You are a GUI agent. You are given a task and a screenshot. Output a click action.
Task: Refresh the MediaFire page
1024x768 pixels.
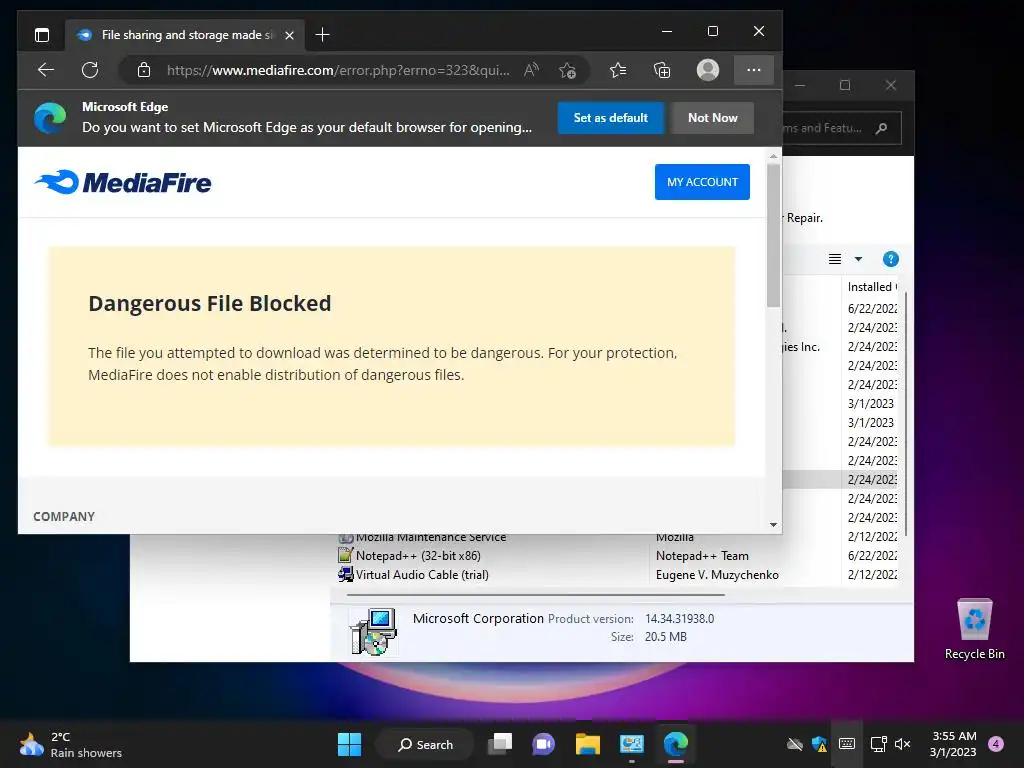click(x=90, y=70)
